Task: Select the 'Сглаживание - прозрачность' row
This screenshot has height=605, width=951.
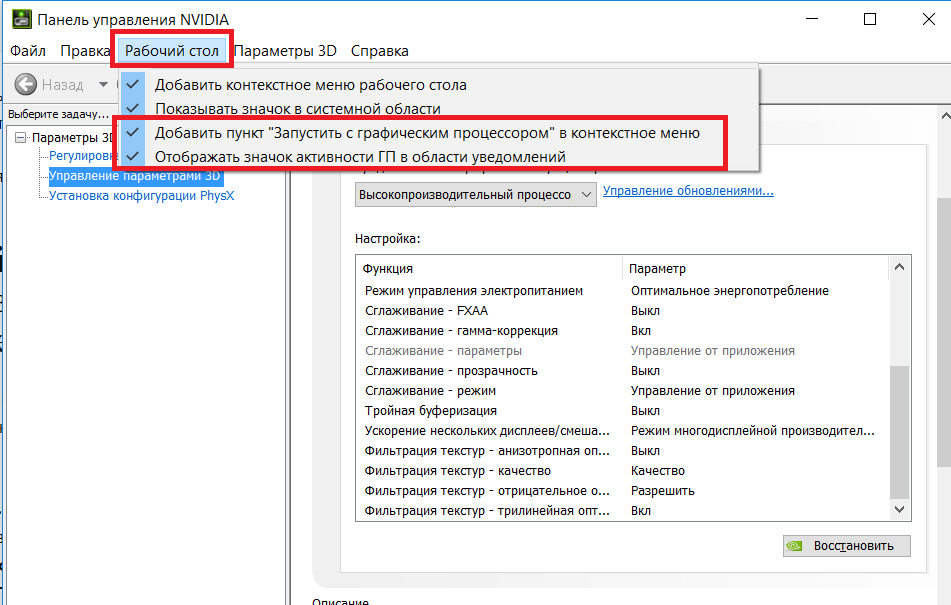Action: tap(622, 370)
